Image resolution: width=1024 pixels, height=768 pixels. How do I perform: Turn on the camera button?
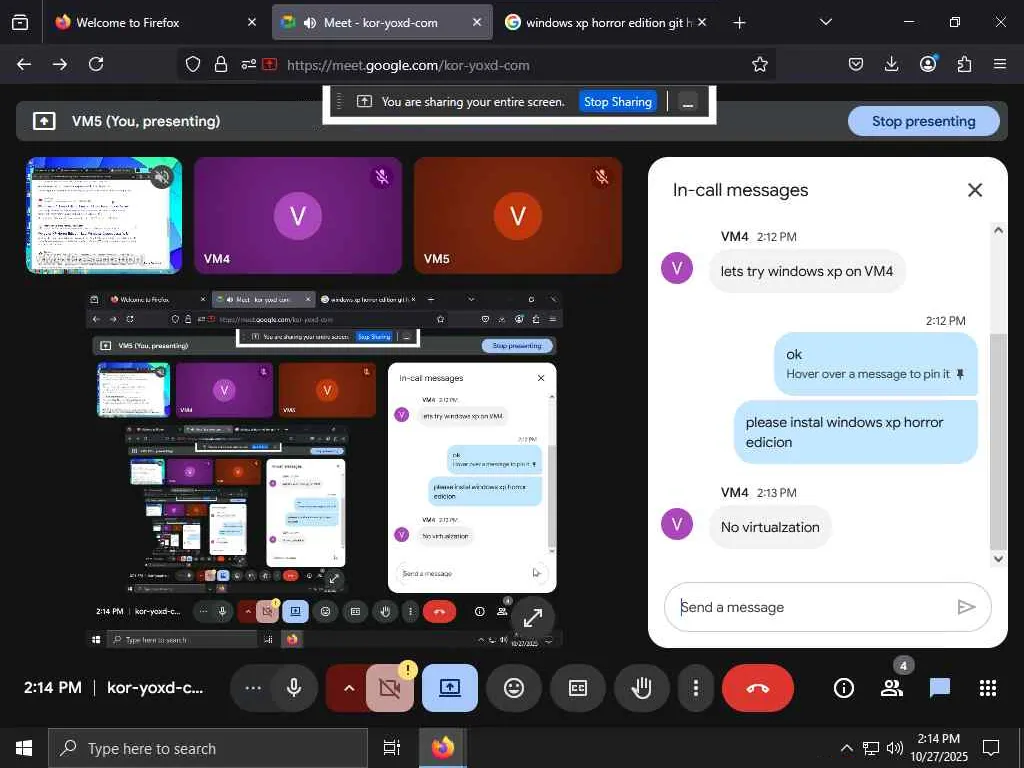tap(389, 688)
